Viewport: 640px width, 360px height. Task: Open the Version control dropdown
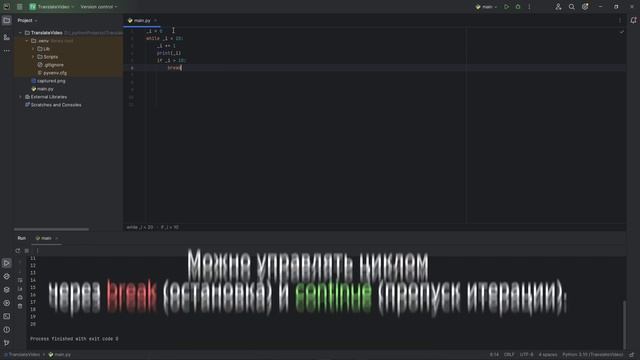click(x=99, y=7)
